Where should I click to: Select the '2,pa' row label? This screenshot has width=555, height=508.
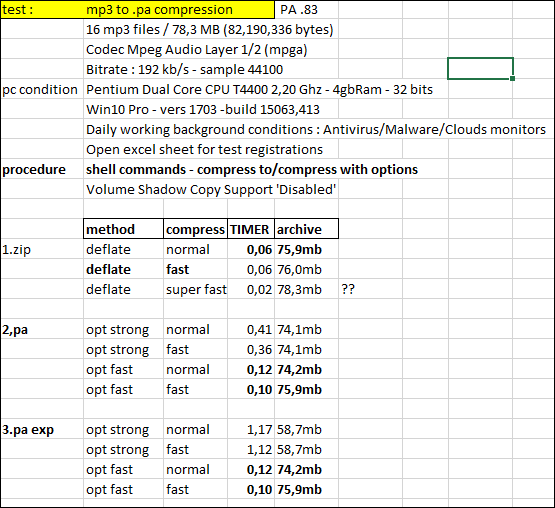pos(42,330)
